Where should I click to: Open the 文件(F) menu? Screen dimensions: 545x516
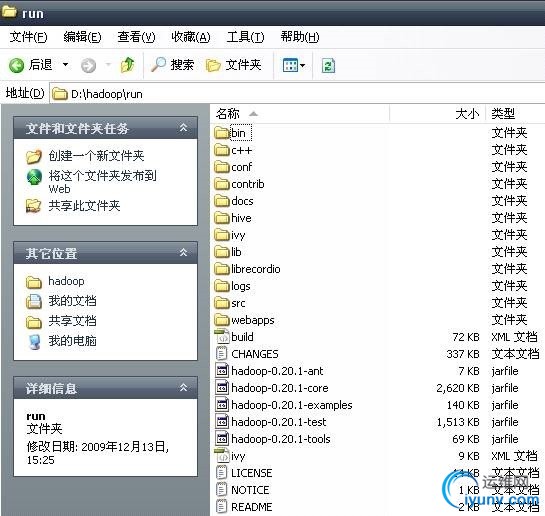28,36
